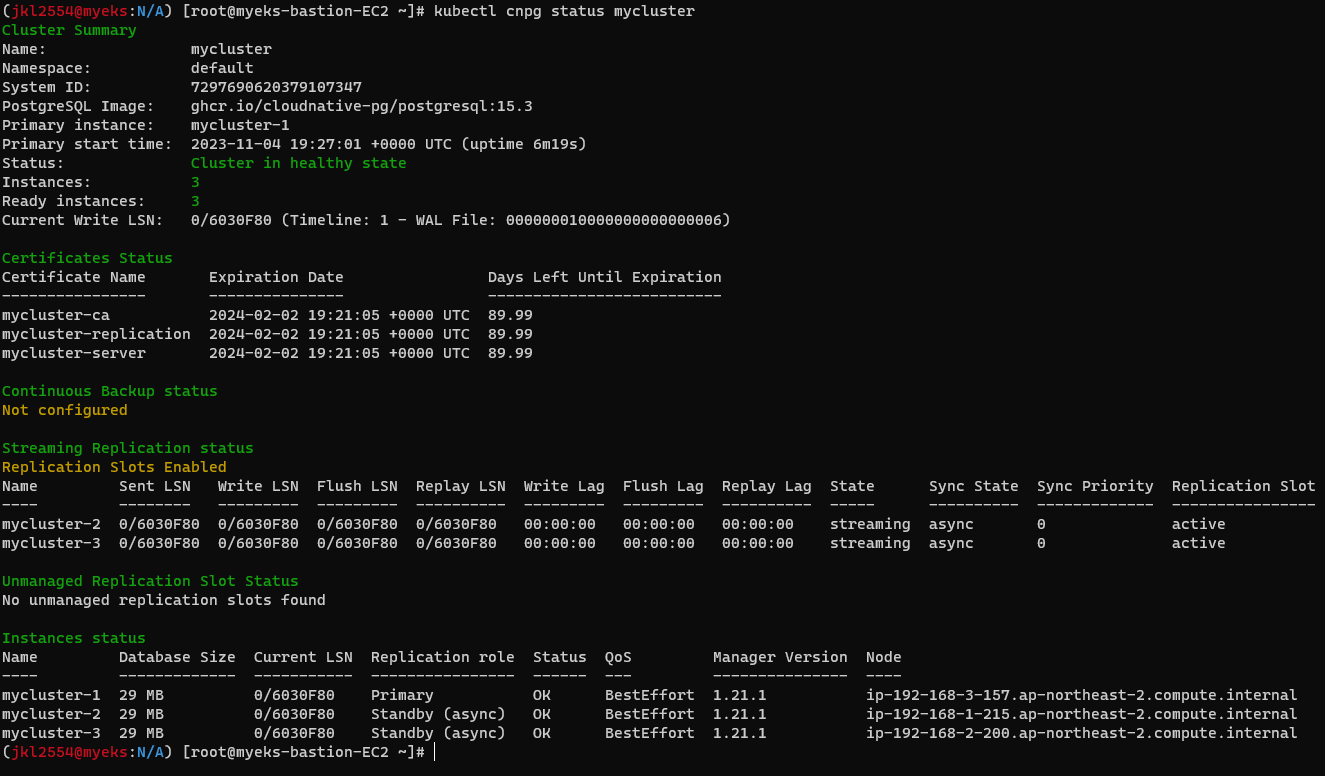Image resolution: width=1325 pixels, height=776 pixels.
Task: Click the Primary instance value mycluster-1
Action: click(x=240, y=125)
